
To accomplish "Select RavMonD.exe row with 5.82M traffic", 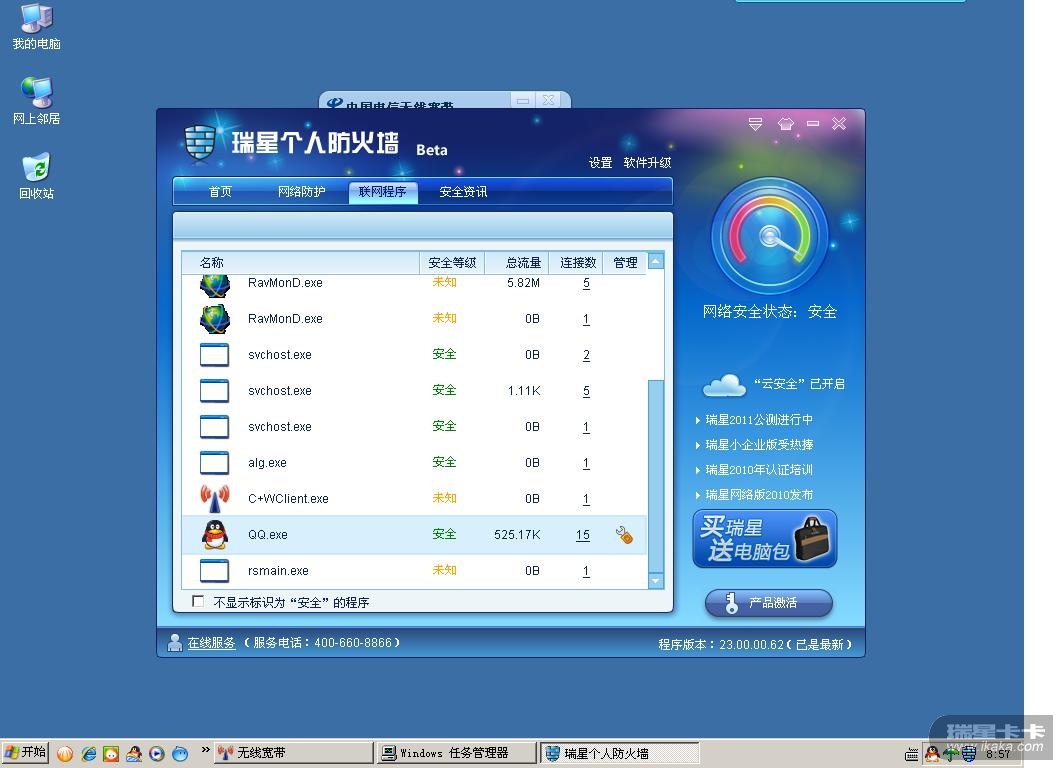I will tap(414, 284).
